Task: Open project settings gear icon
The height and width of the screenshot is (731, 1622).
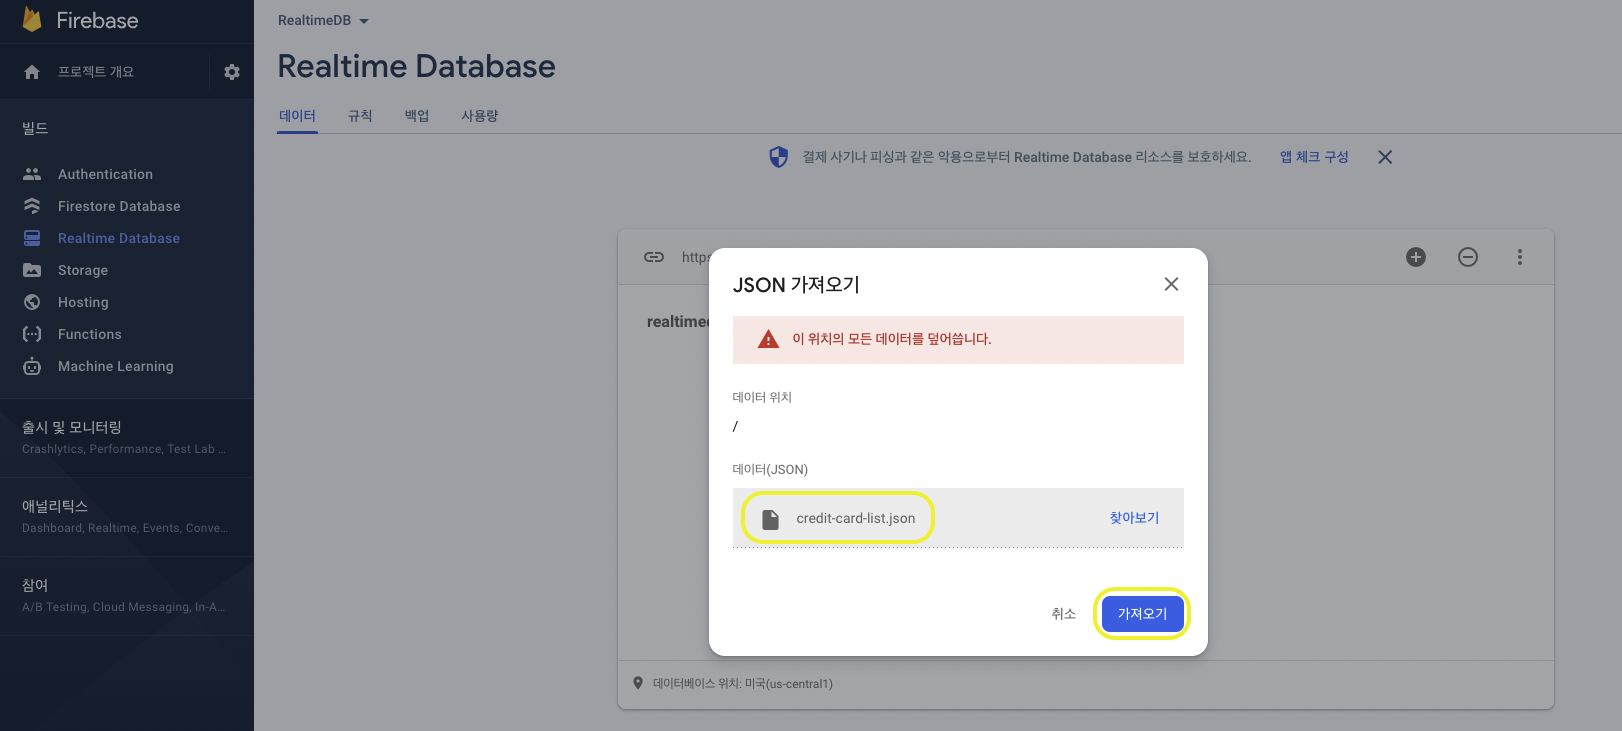Action: [x=232, y=72]
